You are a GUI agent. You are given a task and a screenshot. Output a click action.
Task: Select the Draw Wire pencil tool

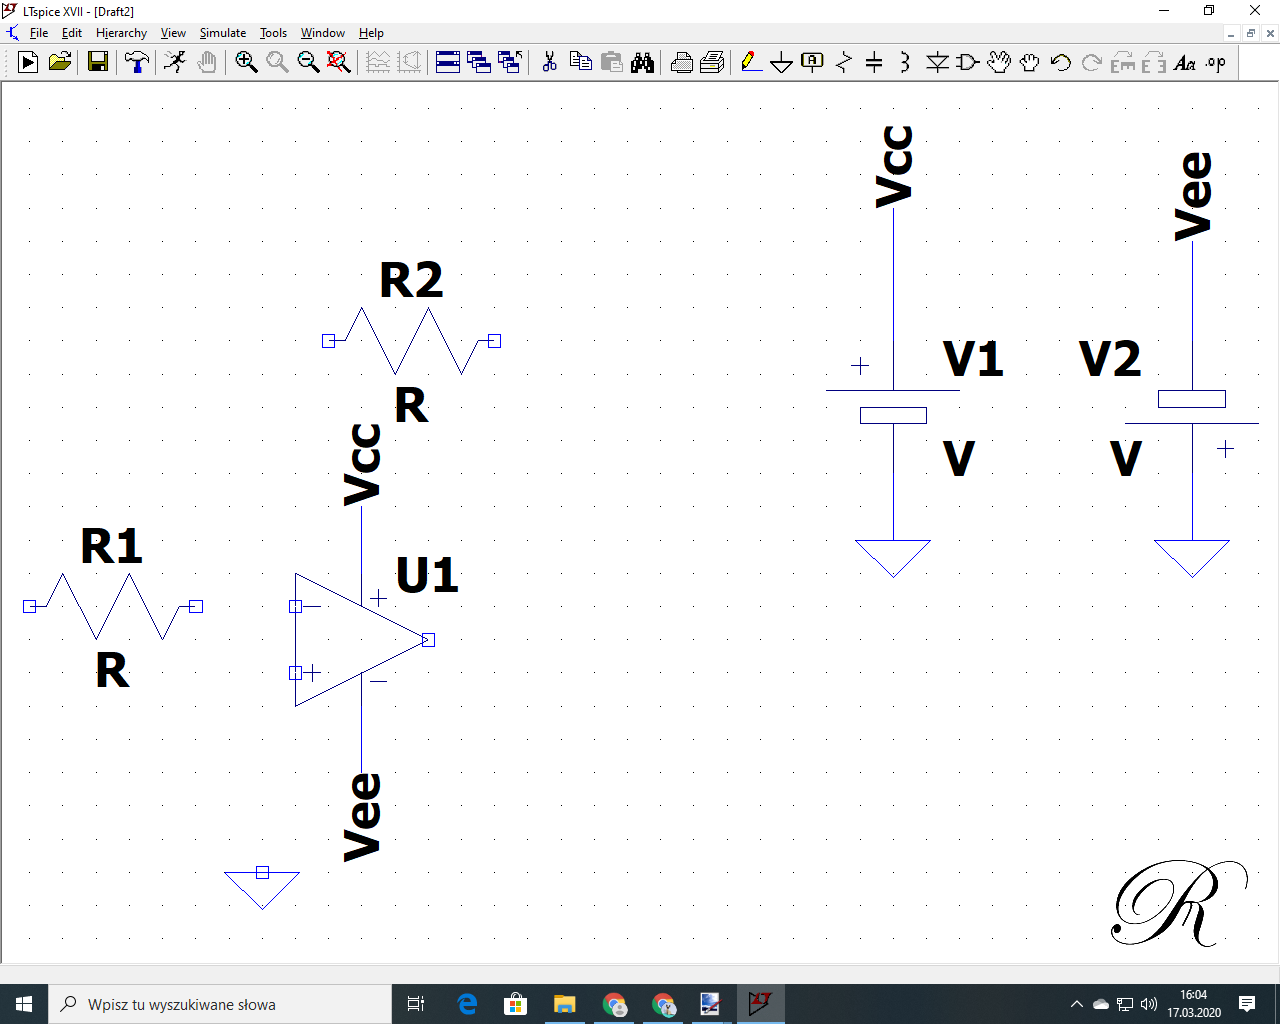point(751,62)
